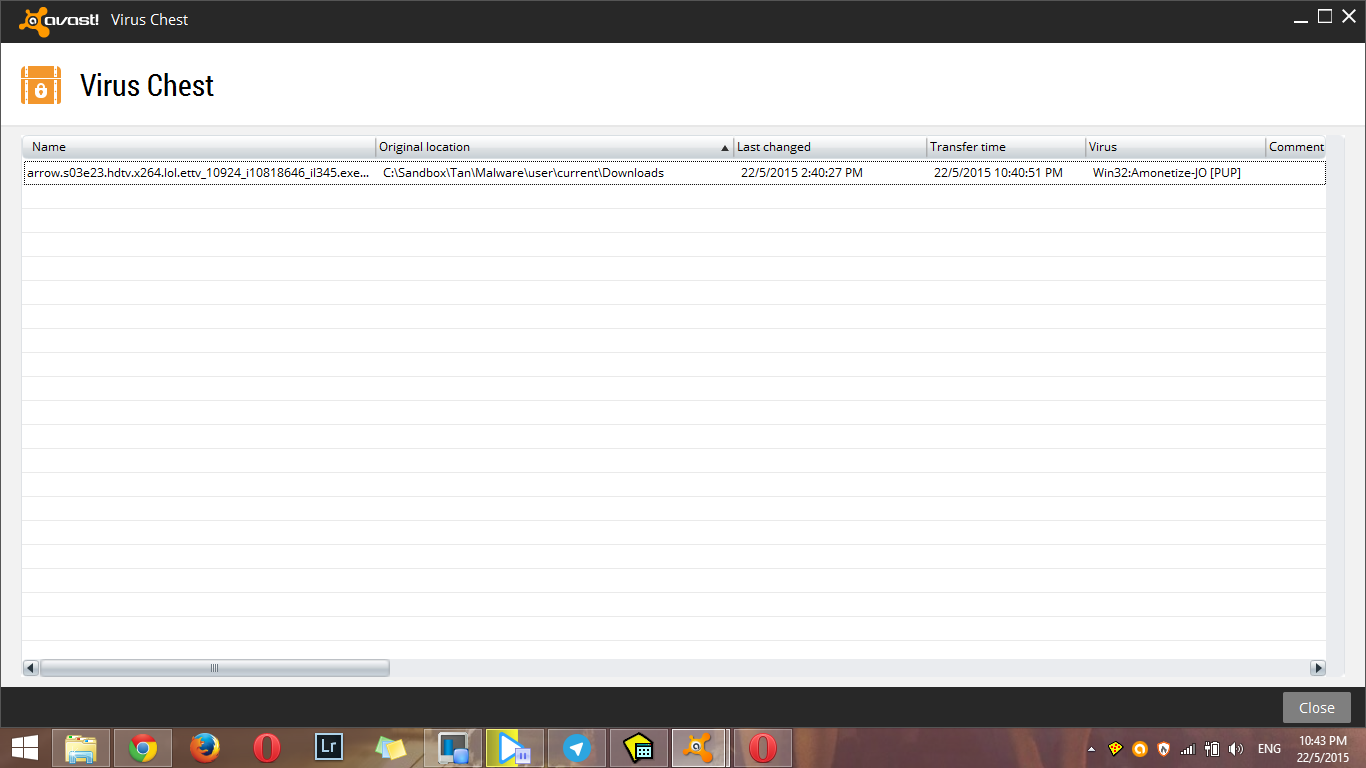Open the yellow tag app left of Avast

639,748
